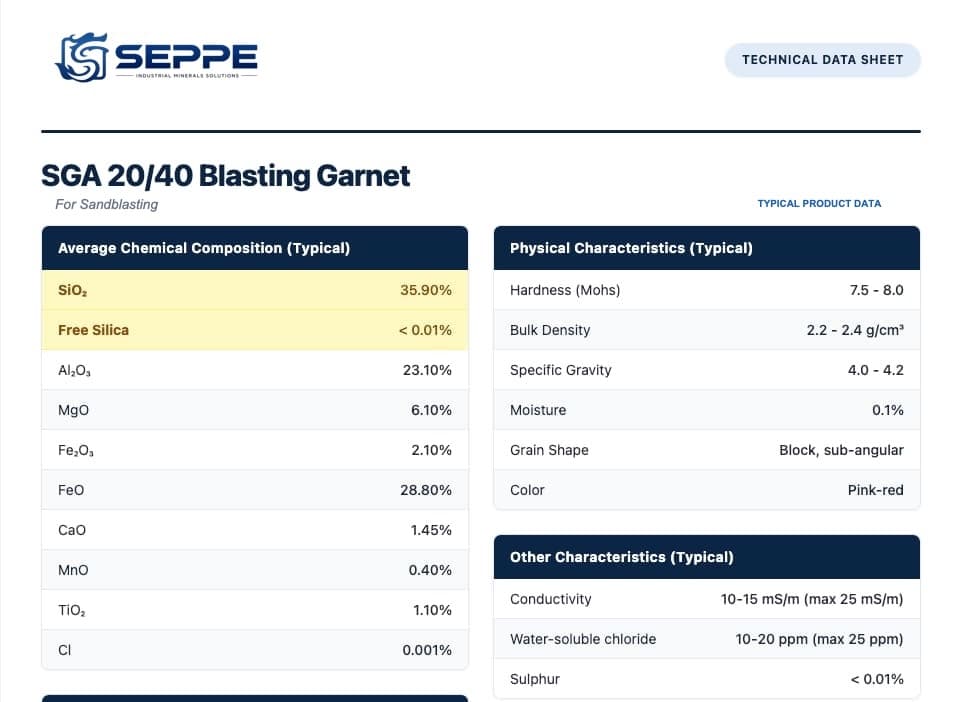Image resolution: width=960 pixels, height=702 pixels.
Task: Click the Hardness (Mohs) label
Action: click(564, 290)
